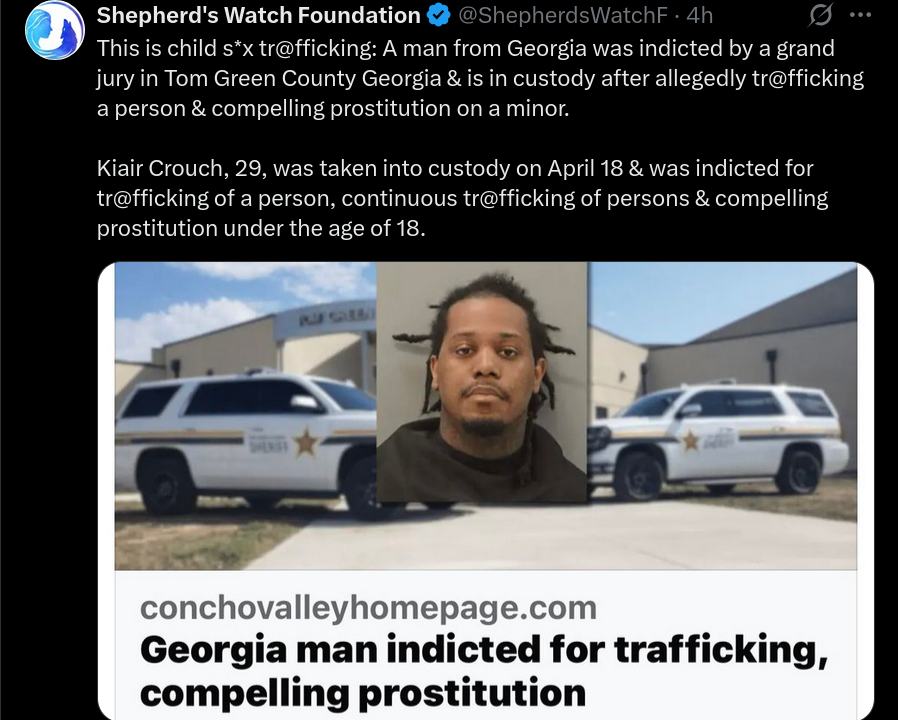Open the conchovalleyhomepage.com domain link

[368, 607]
